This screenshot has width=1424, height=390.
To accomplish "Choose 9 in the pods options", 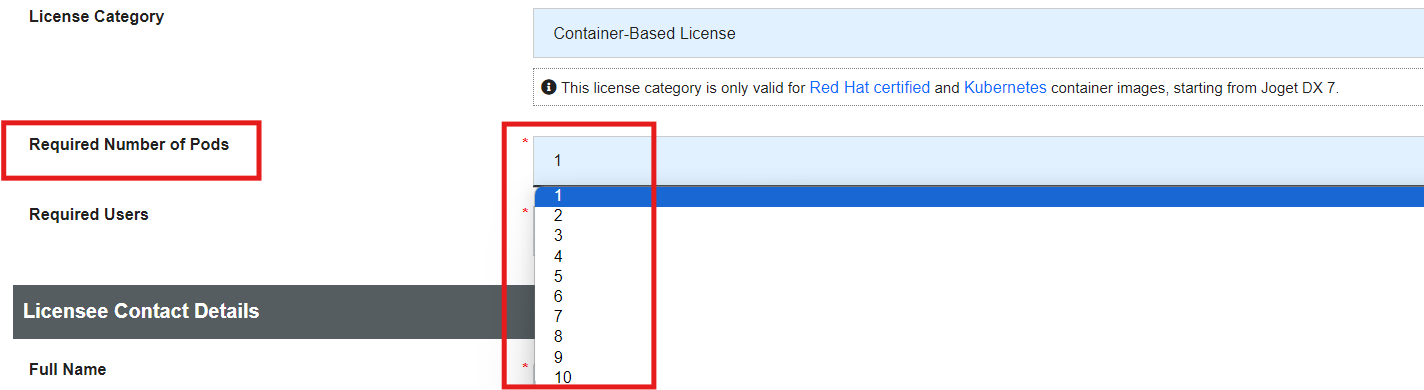I will (979, 357).
